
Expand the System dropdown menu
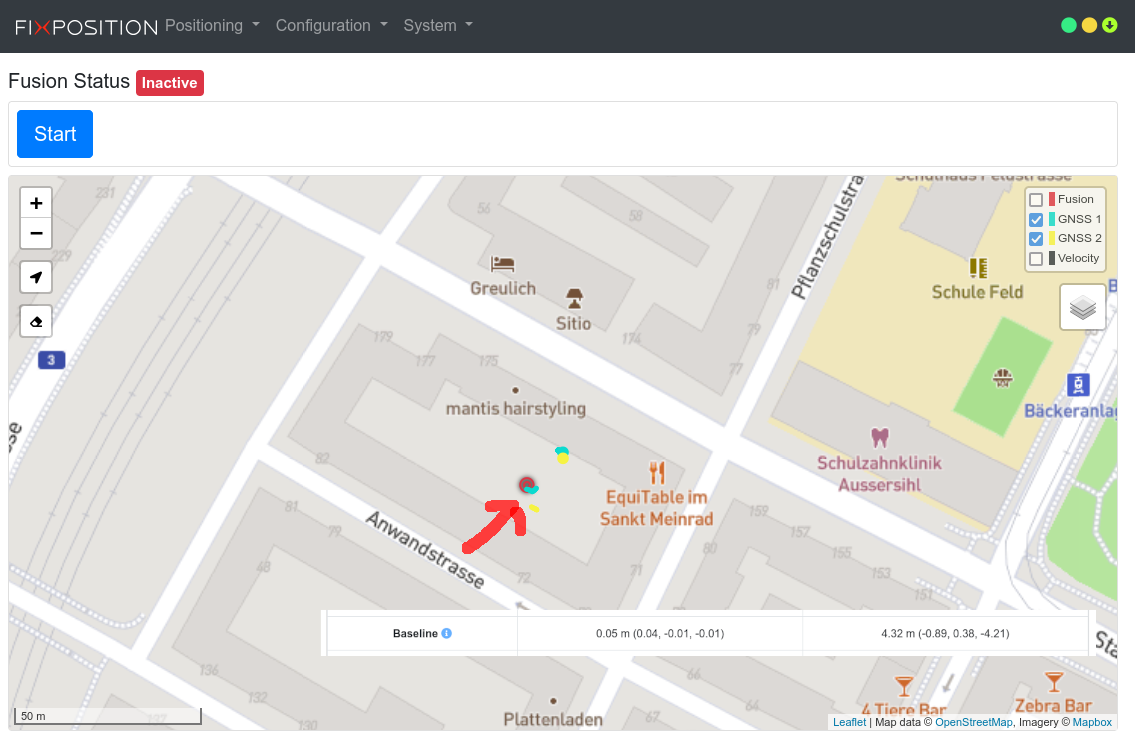point(438,26)
